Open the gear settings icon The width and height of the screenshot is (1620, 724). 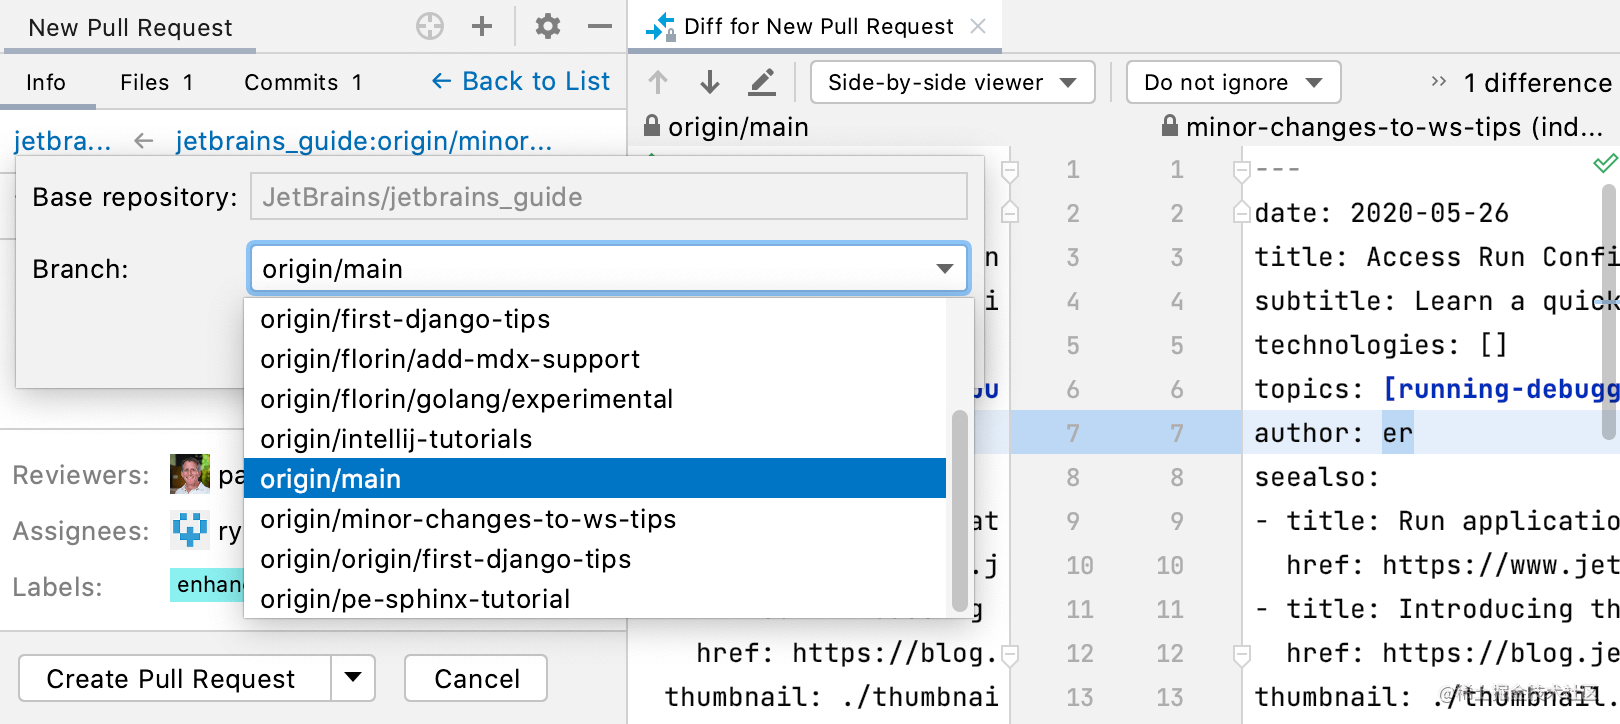coord(547,26)
